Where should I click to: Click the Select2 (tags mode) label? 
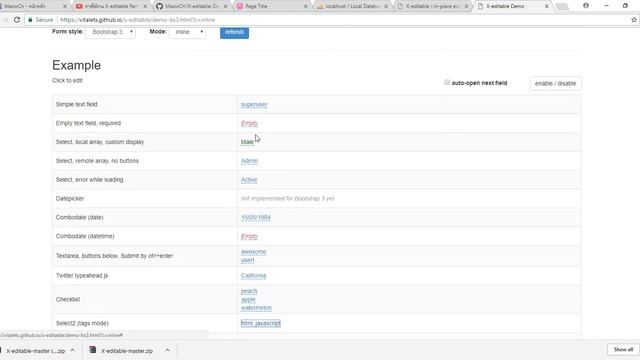pyautogui.click(x=82, y=323)
